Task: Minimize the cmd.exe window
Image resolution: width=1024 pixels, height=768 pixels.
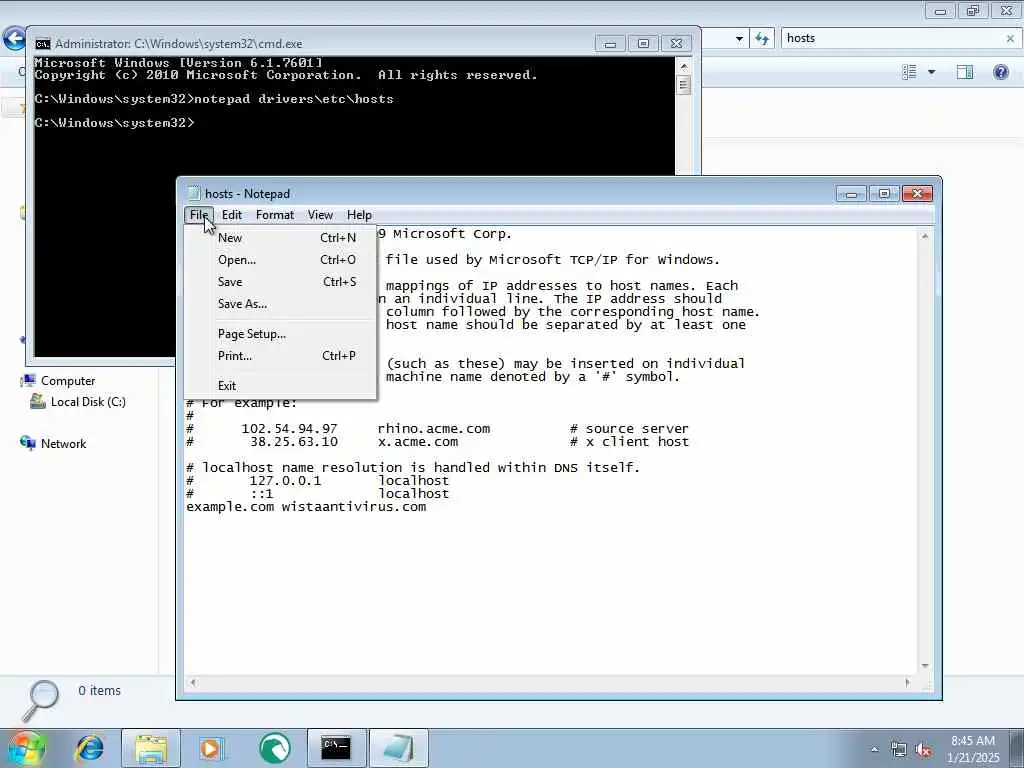Action: point(610,44)
